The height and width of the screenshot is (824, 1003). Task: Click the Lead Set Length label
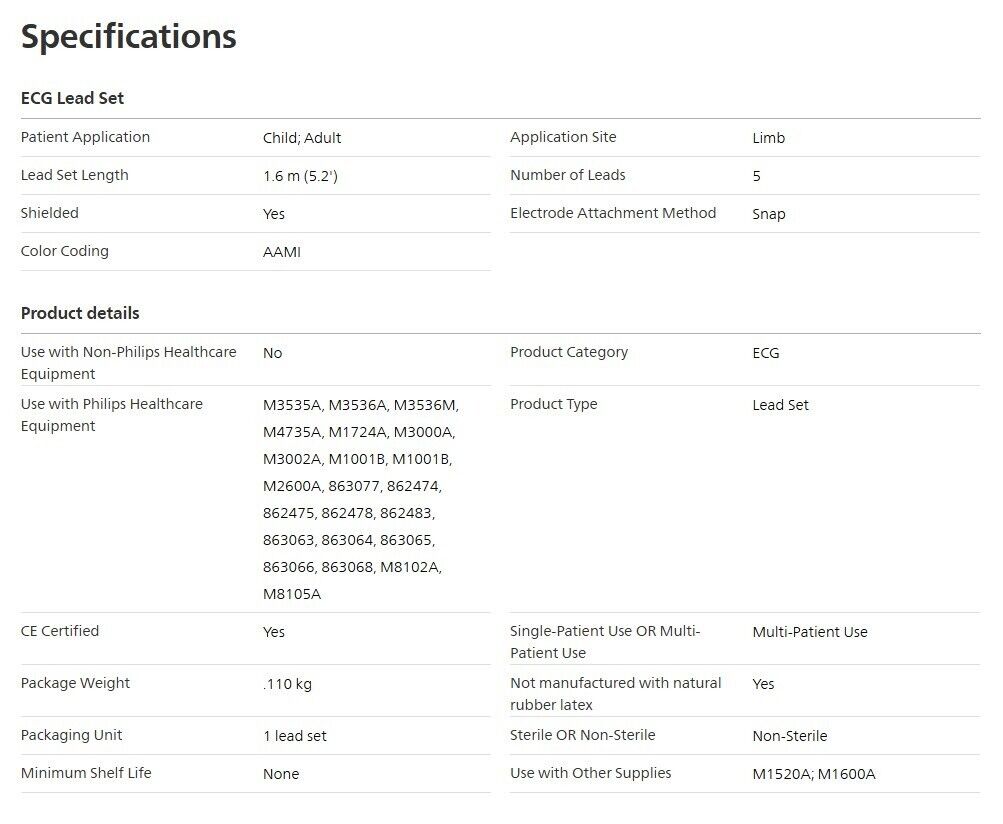click(74, 175)
